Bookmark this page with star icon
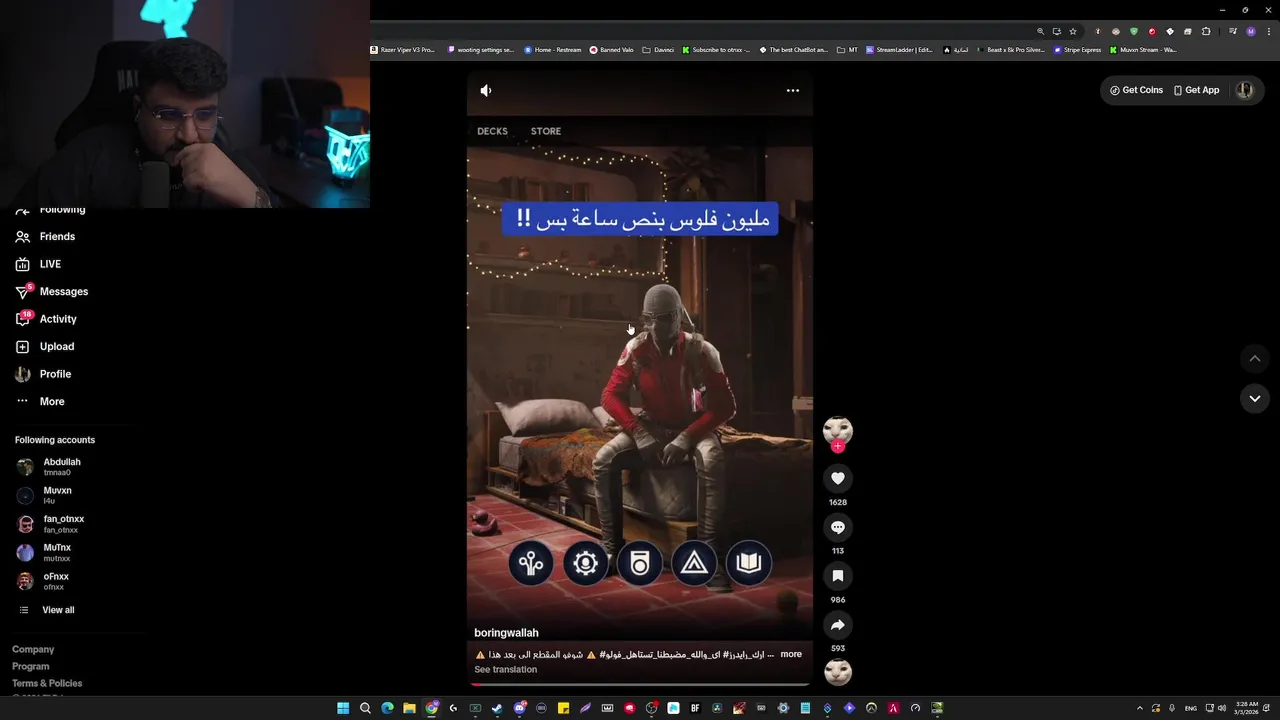The height and width of the screenshot is (720, 1280). click(x=1073, y=32)
